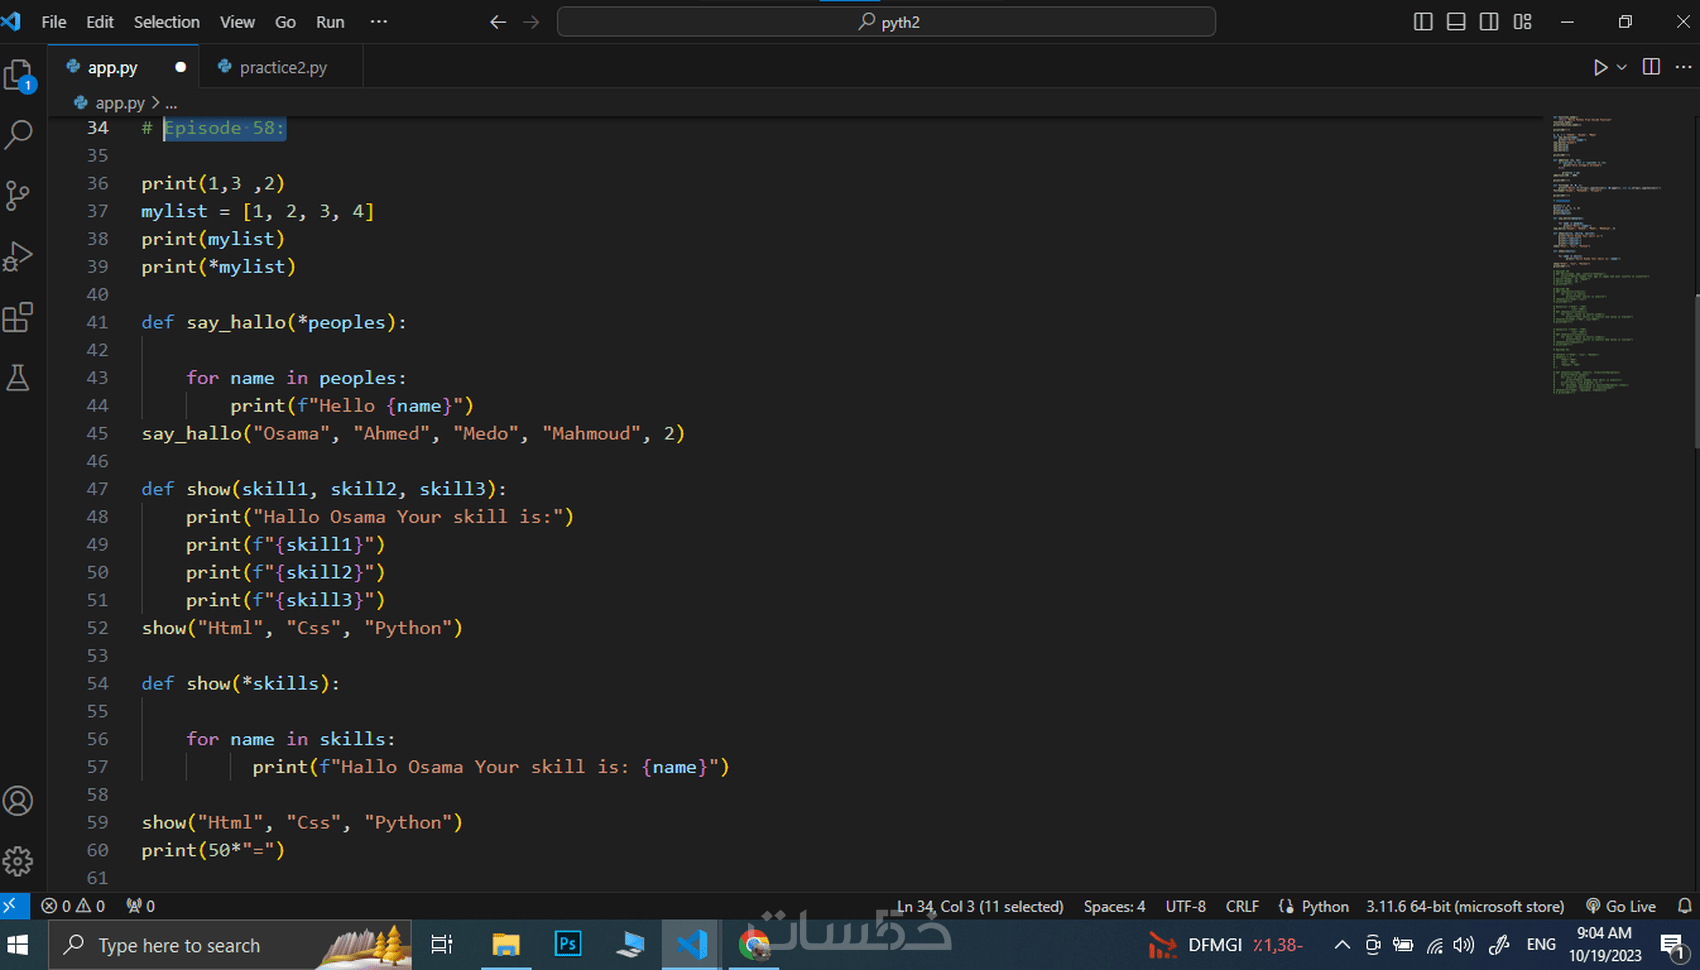Go back using the title bar arrow
The width and height of the screenshot is (1700, 970).
[498, 22]
